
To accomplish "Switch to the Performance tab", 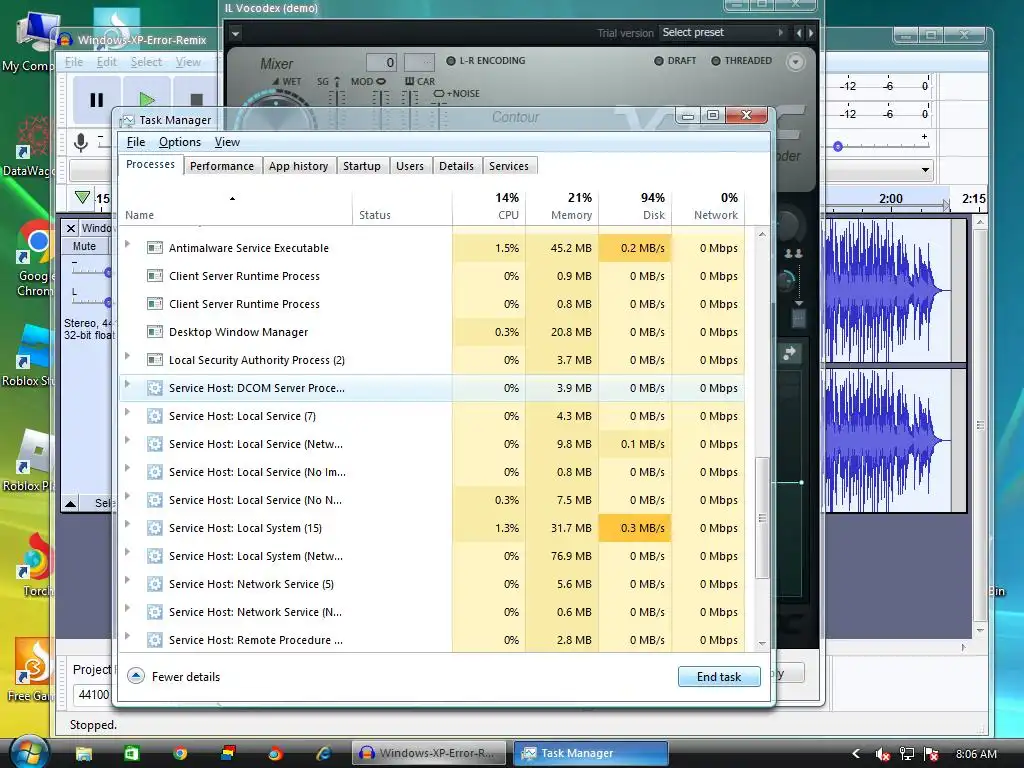I will coord(222,167).
